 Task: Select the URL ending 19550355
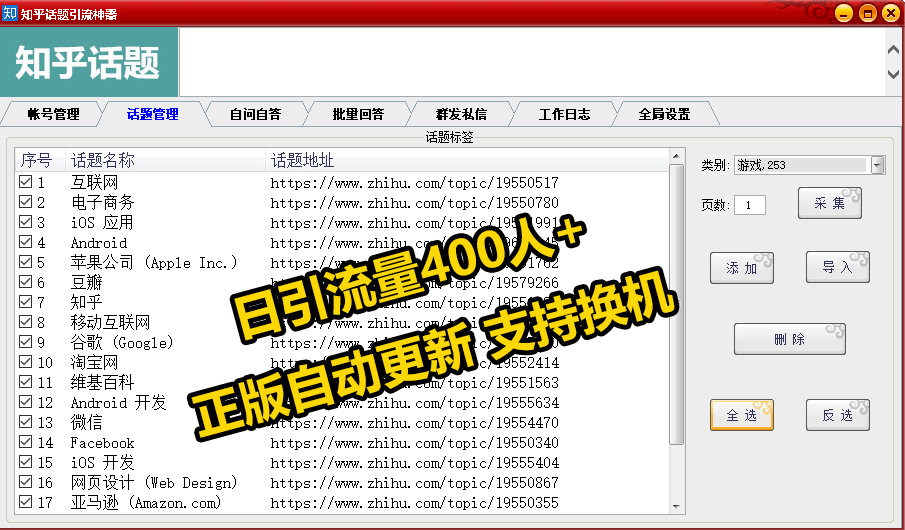click(414, 503)
